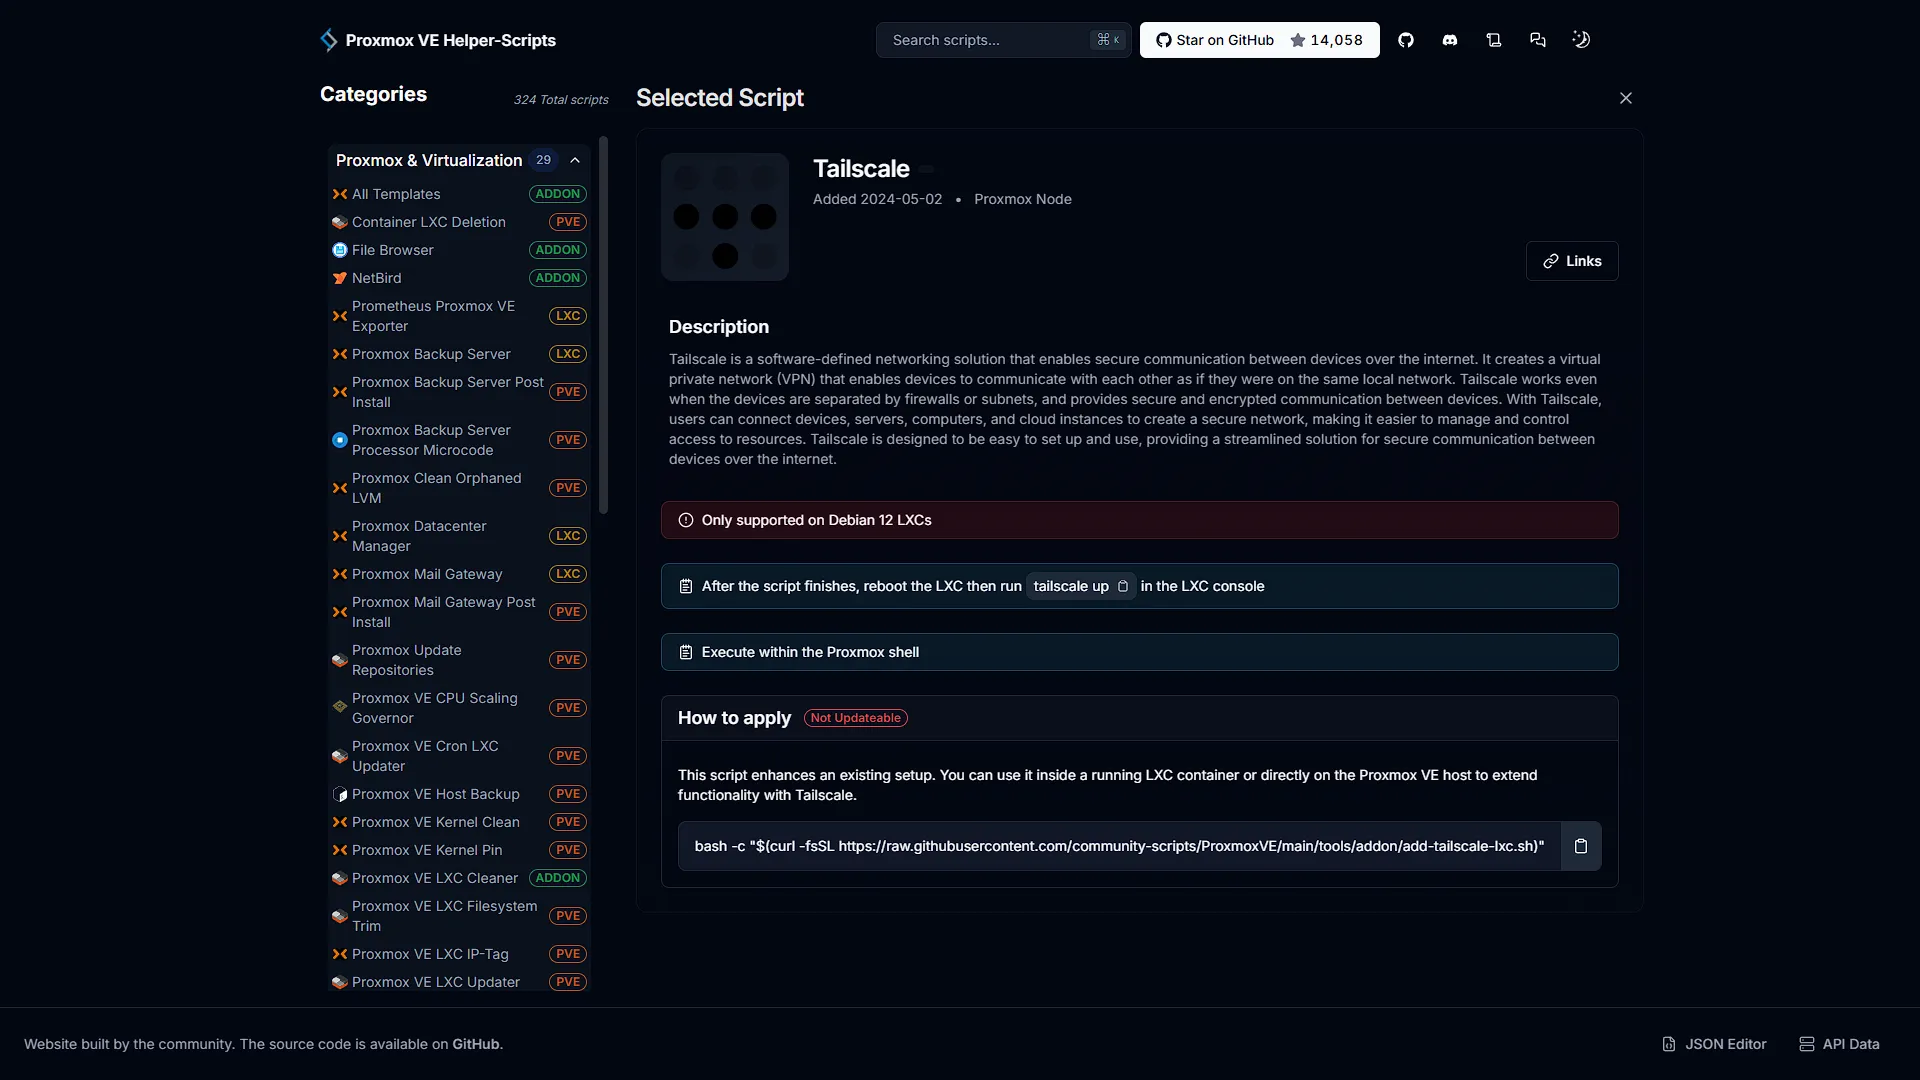The width and height of the screenshot is (1920, 1080).
Task: Click the '324 Total scripts' text
Action: point(561,100)
